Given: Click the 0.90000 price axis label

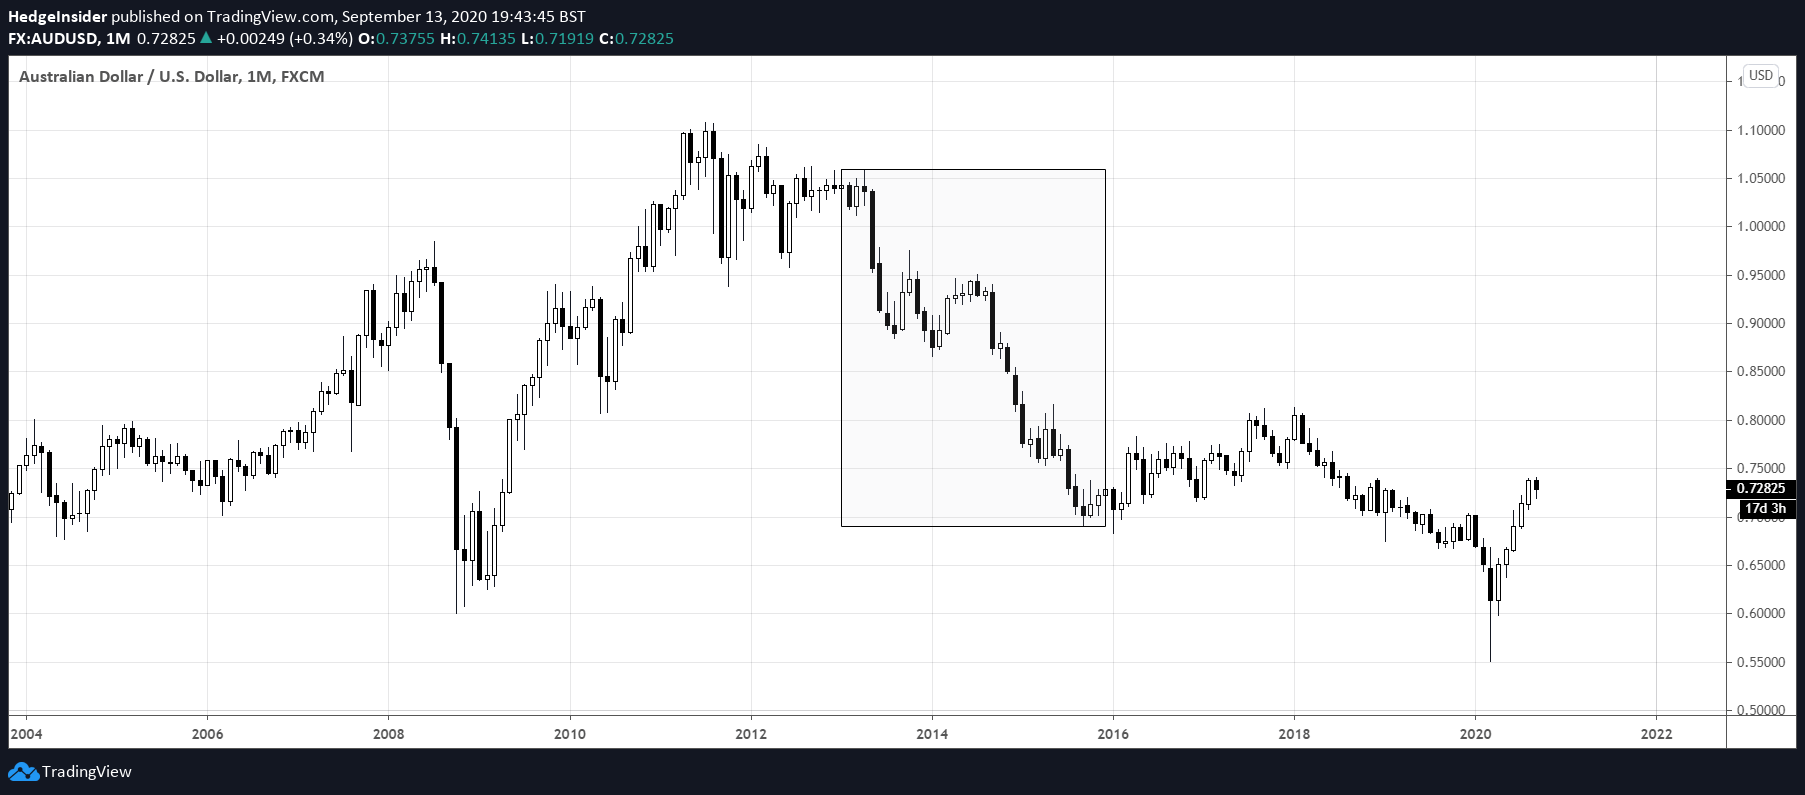Looking at the screenshot, I should tap(1760, 323).
